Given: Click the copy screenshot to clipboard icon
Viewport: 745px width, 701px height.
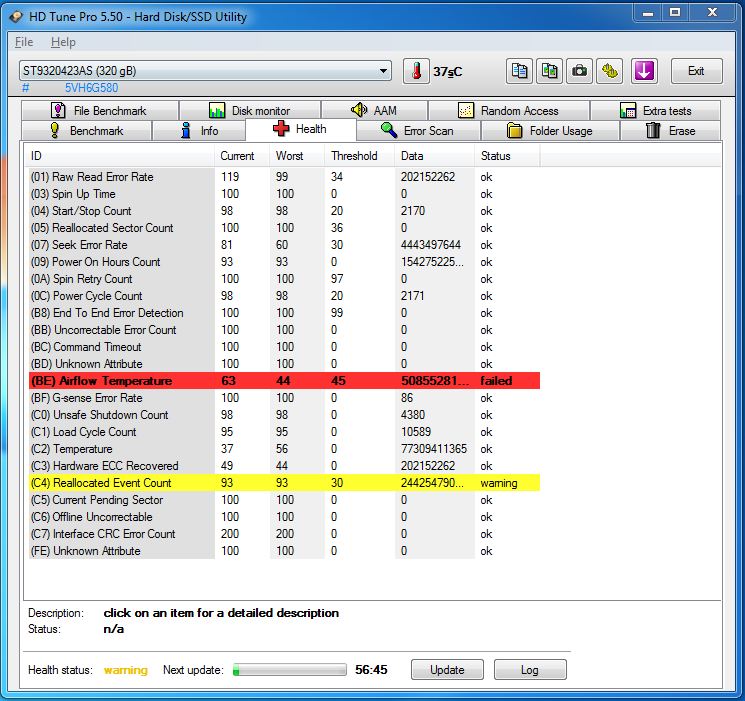Looking at the screenshot, I should 549,71.
